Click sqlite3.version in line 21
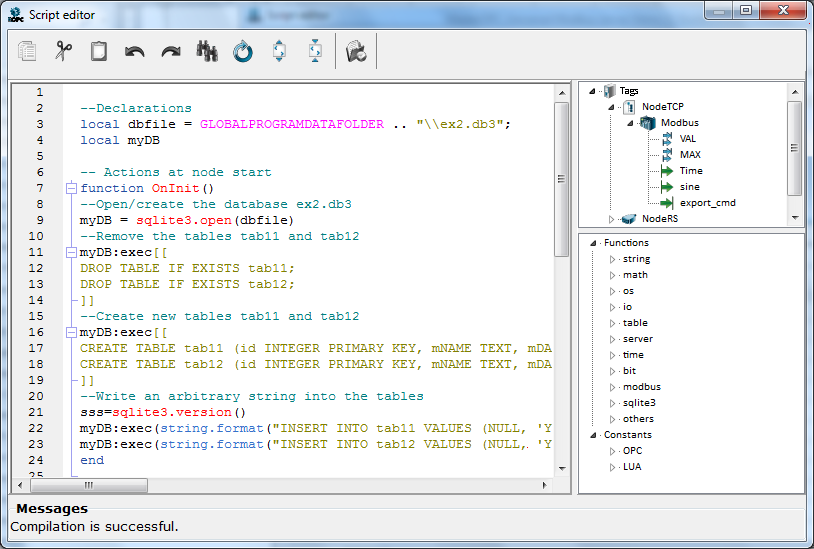Screen dimensions: 814x549 click(172, 413)
